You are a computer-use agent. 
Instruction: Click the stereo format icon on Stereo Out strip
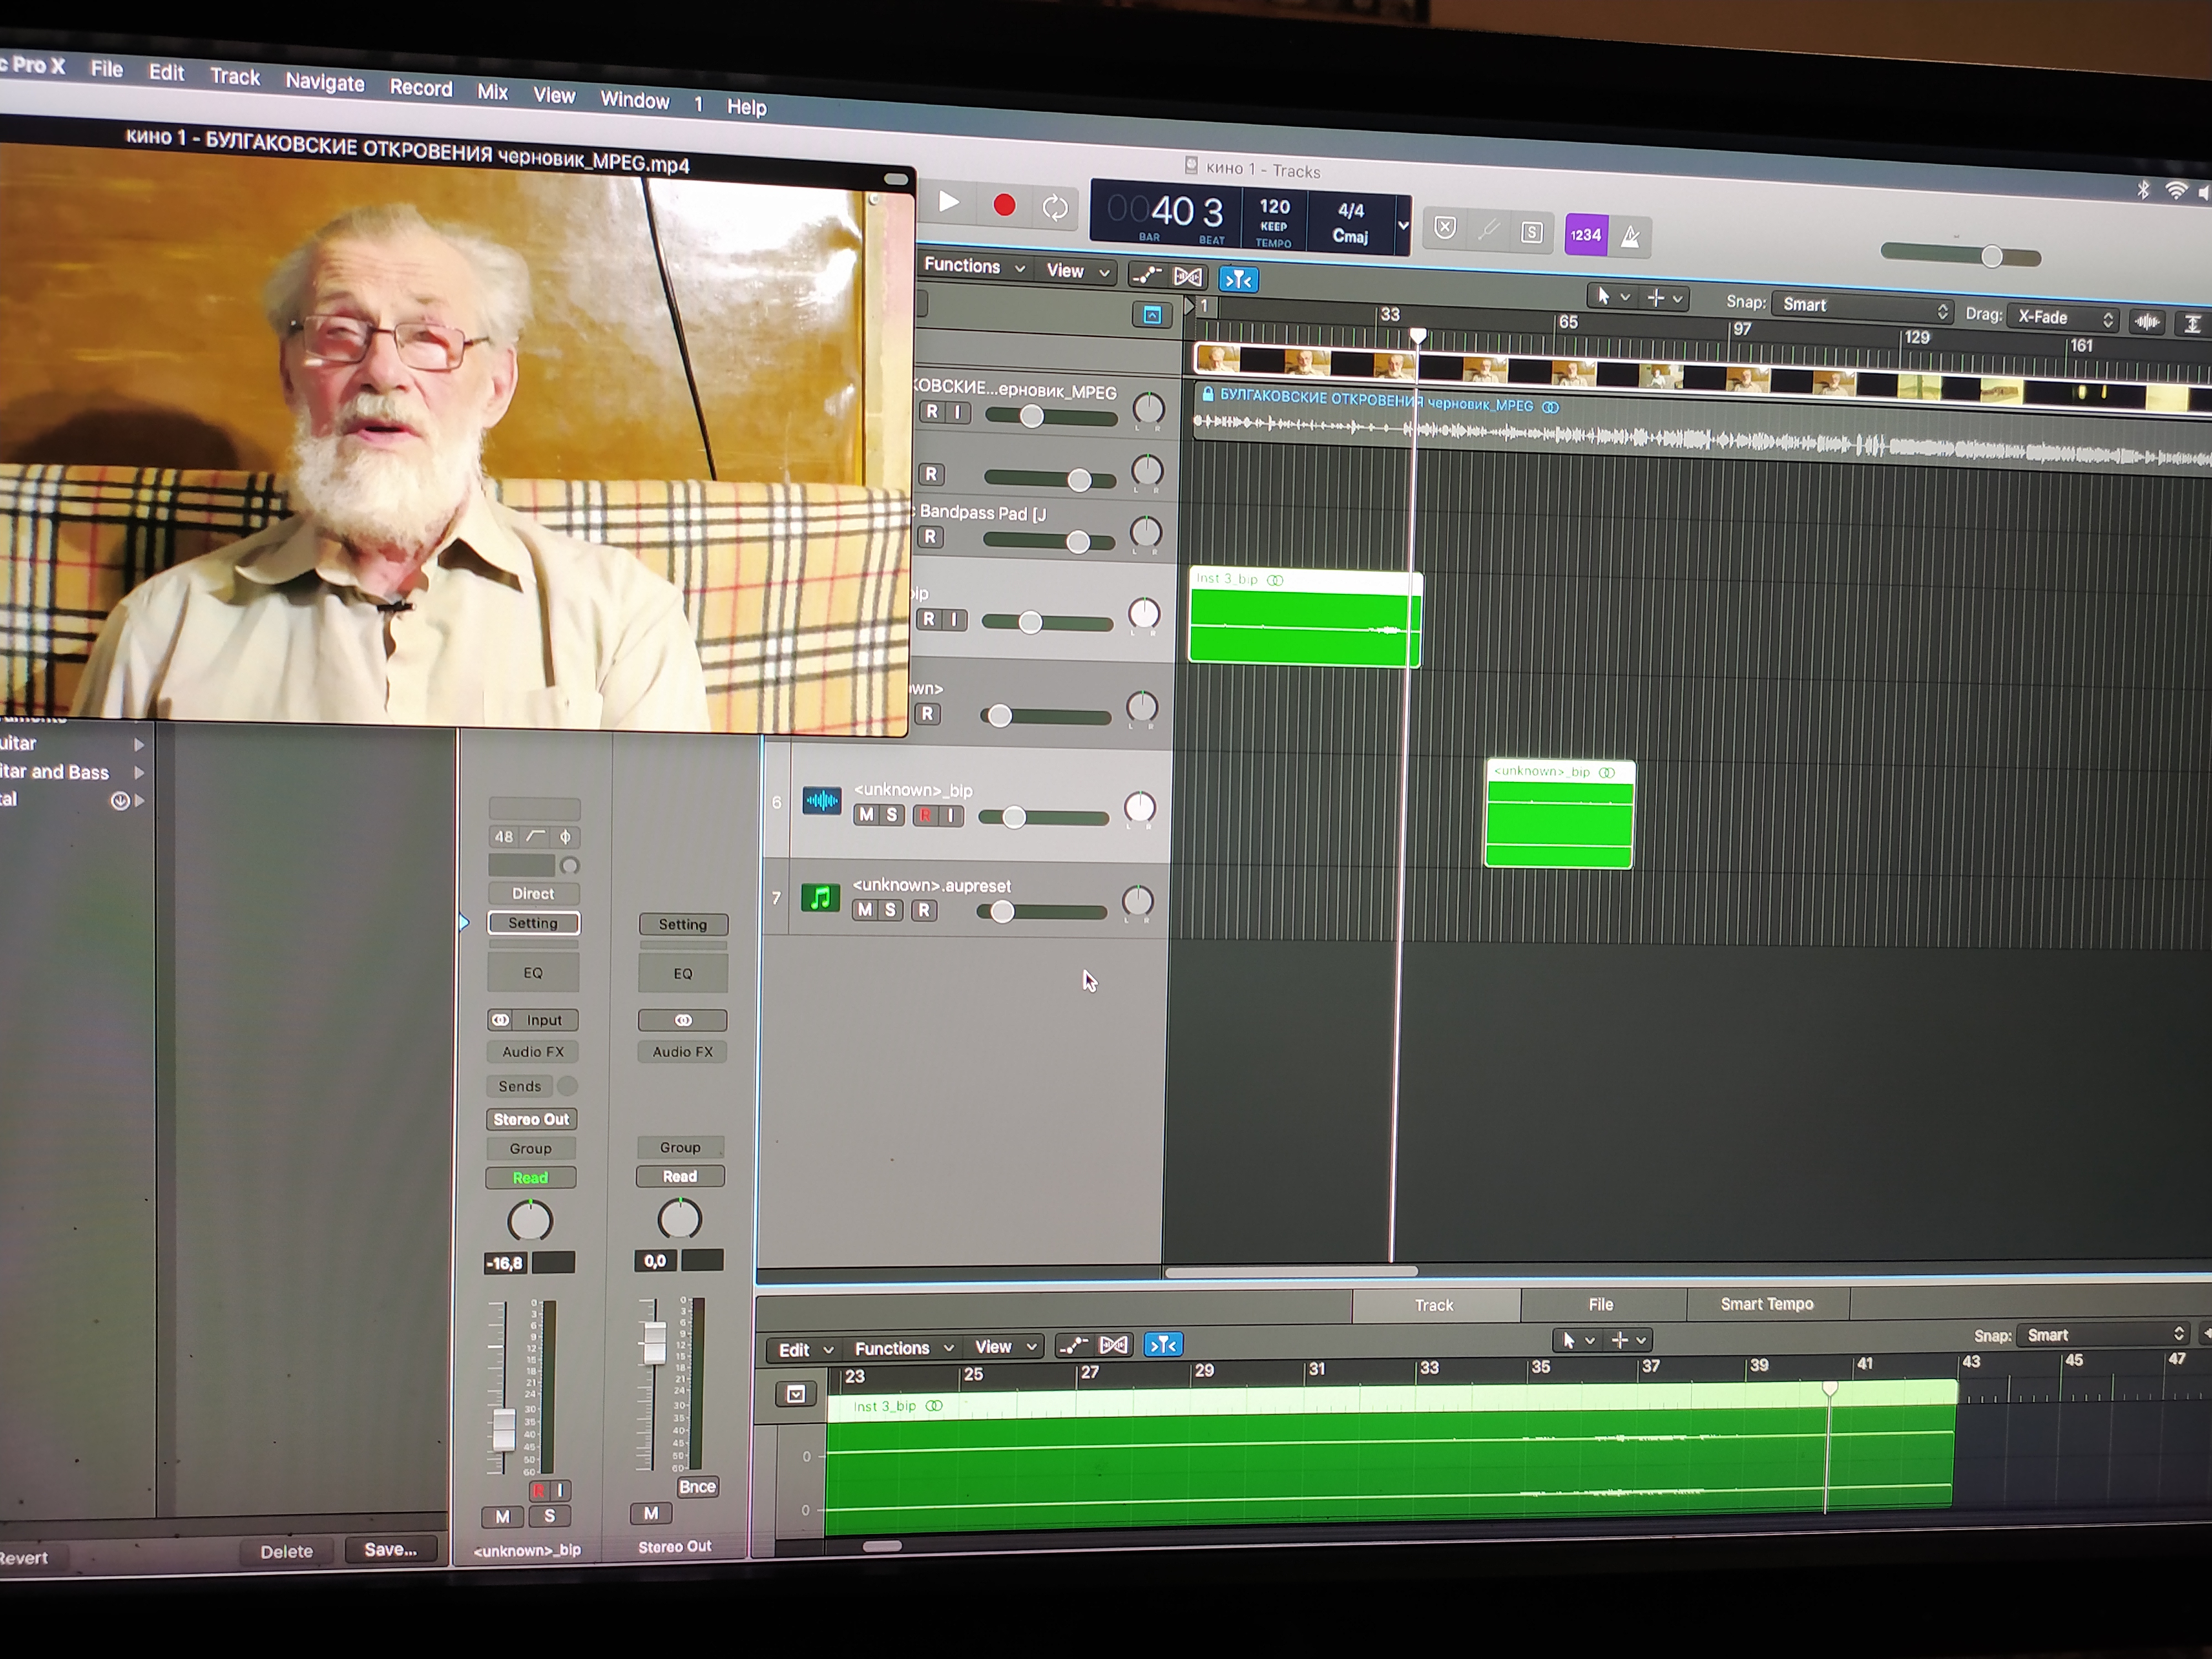pos(683,1020)
